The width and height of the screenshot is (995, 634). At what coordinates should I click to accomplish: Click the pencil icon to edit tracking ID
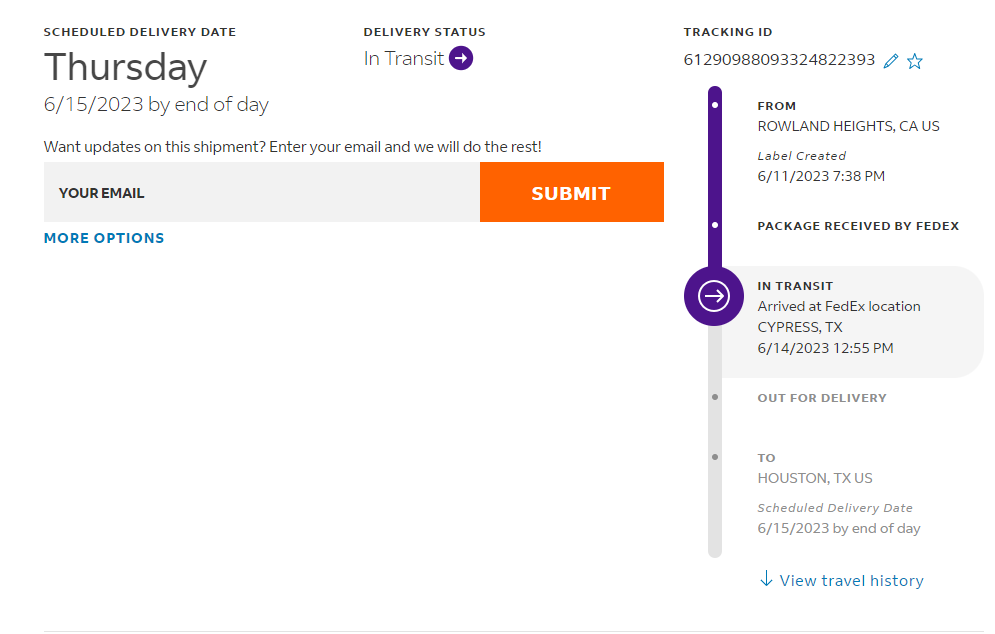pyautogui.click(x=891, y=61)
